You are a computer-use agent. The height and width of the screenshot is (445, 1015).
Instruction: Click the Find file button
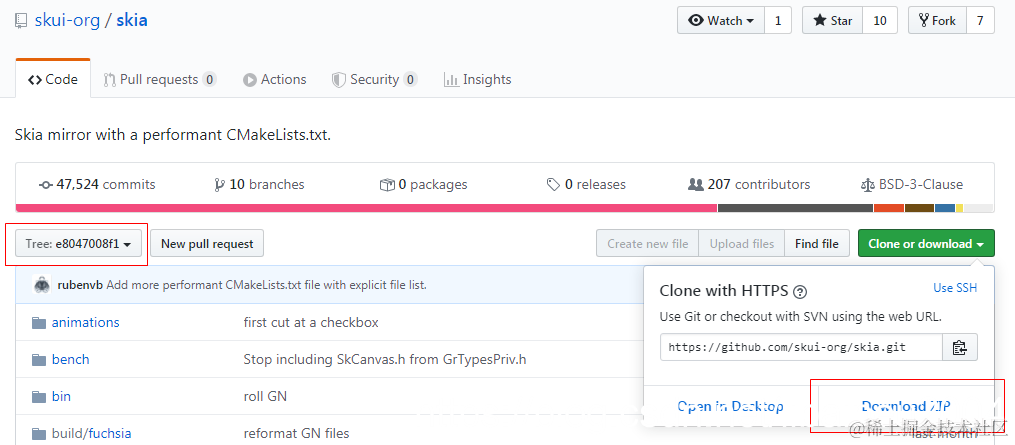coord(817,244)
